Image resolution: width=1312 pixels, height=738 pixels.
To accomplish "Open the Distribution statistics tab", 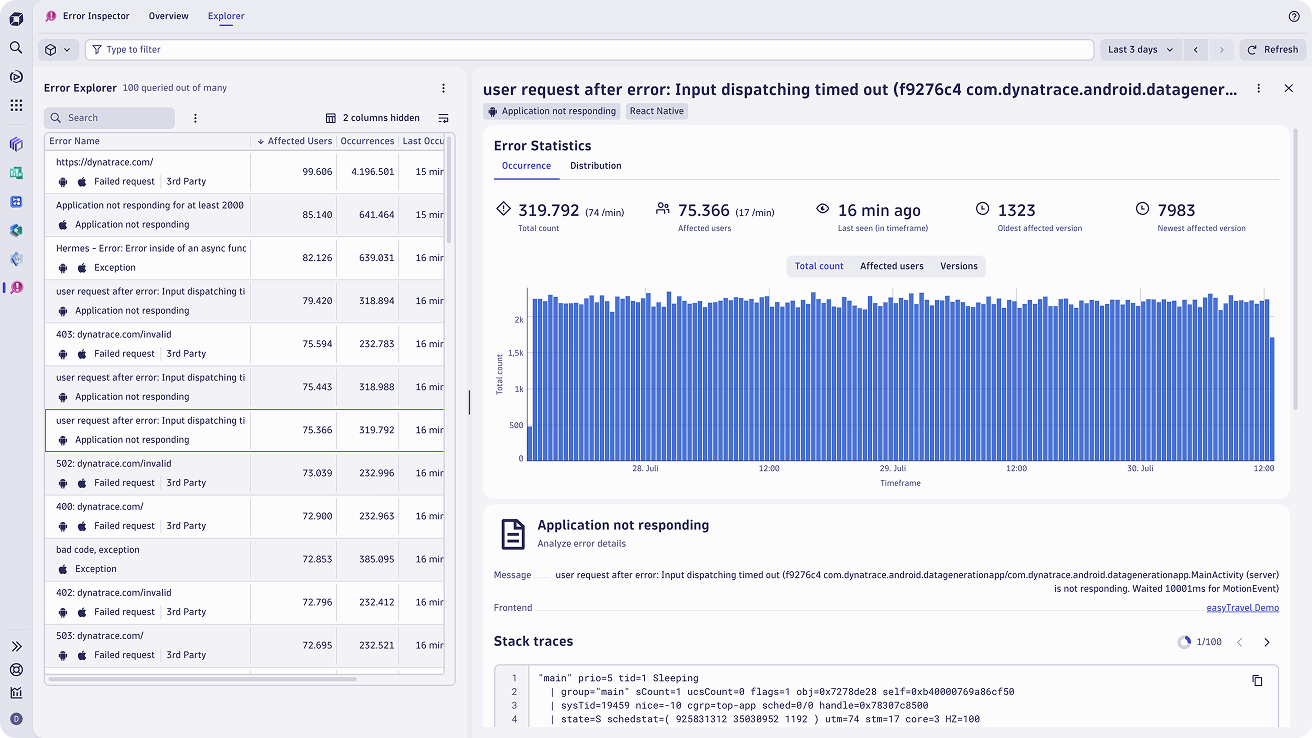I will [595, 166].
